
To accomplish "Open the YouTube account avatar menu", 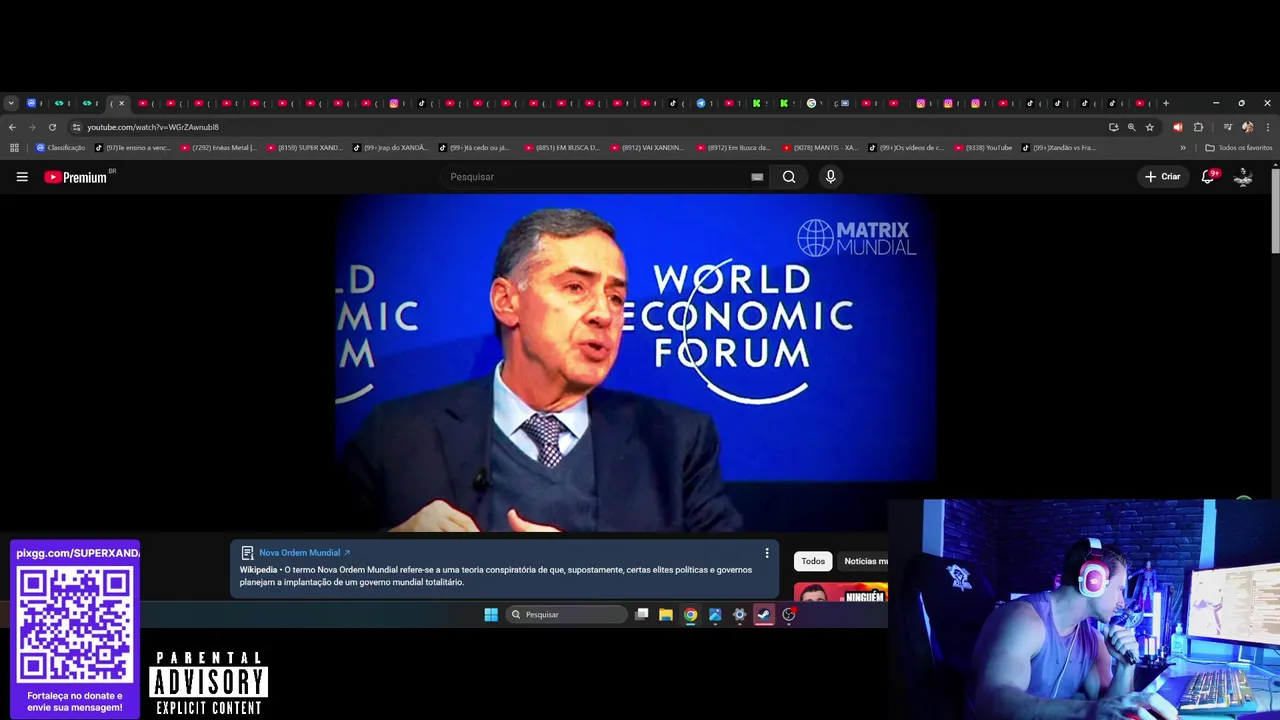I will coord(1243,177).
